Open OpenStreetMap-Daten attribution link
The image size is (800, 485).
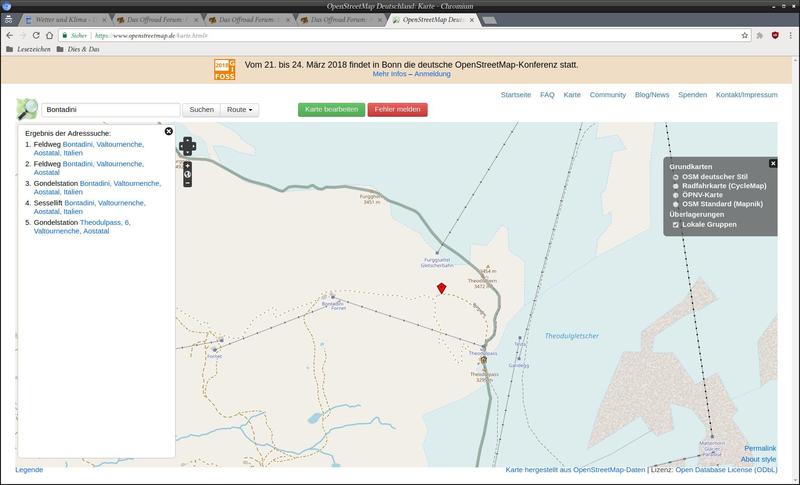point(609,470)
